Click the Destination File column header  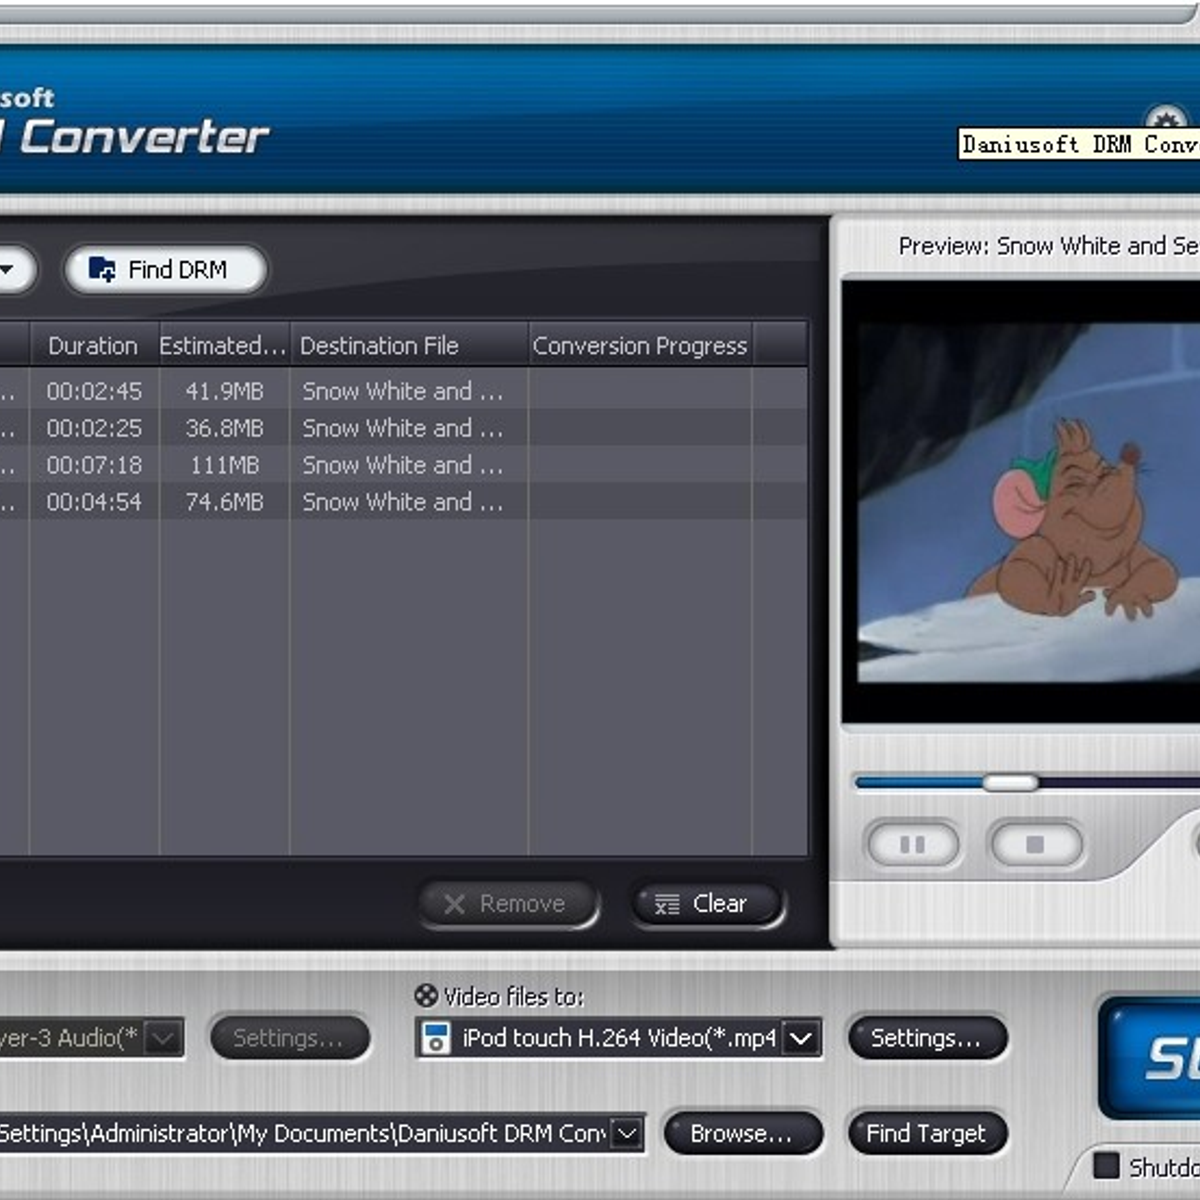[x=408, y=346]
